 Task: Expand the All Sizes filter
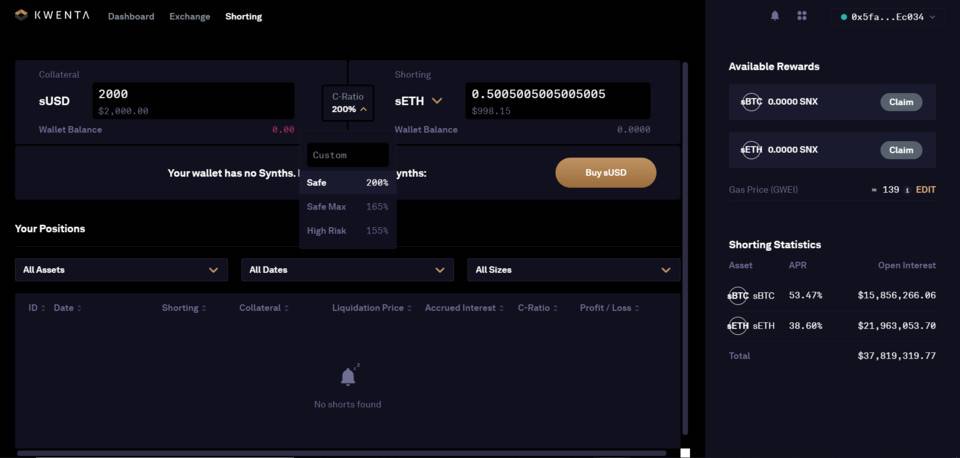[574, 269]
